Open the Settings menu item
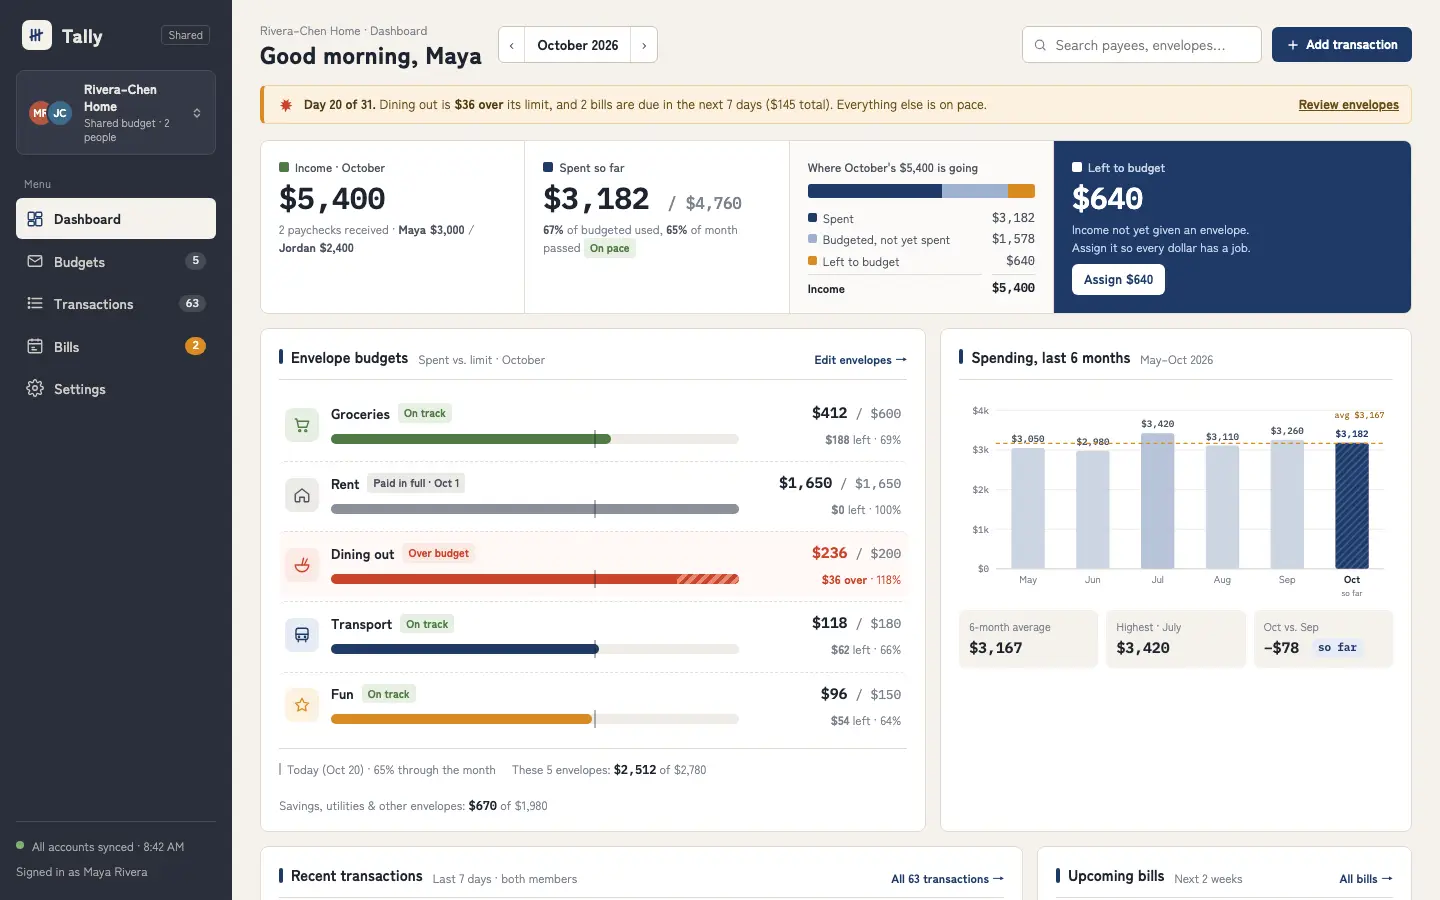1440x900 pixels. coord(116,389)
